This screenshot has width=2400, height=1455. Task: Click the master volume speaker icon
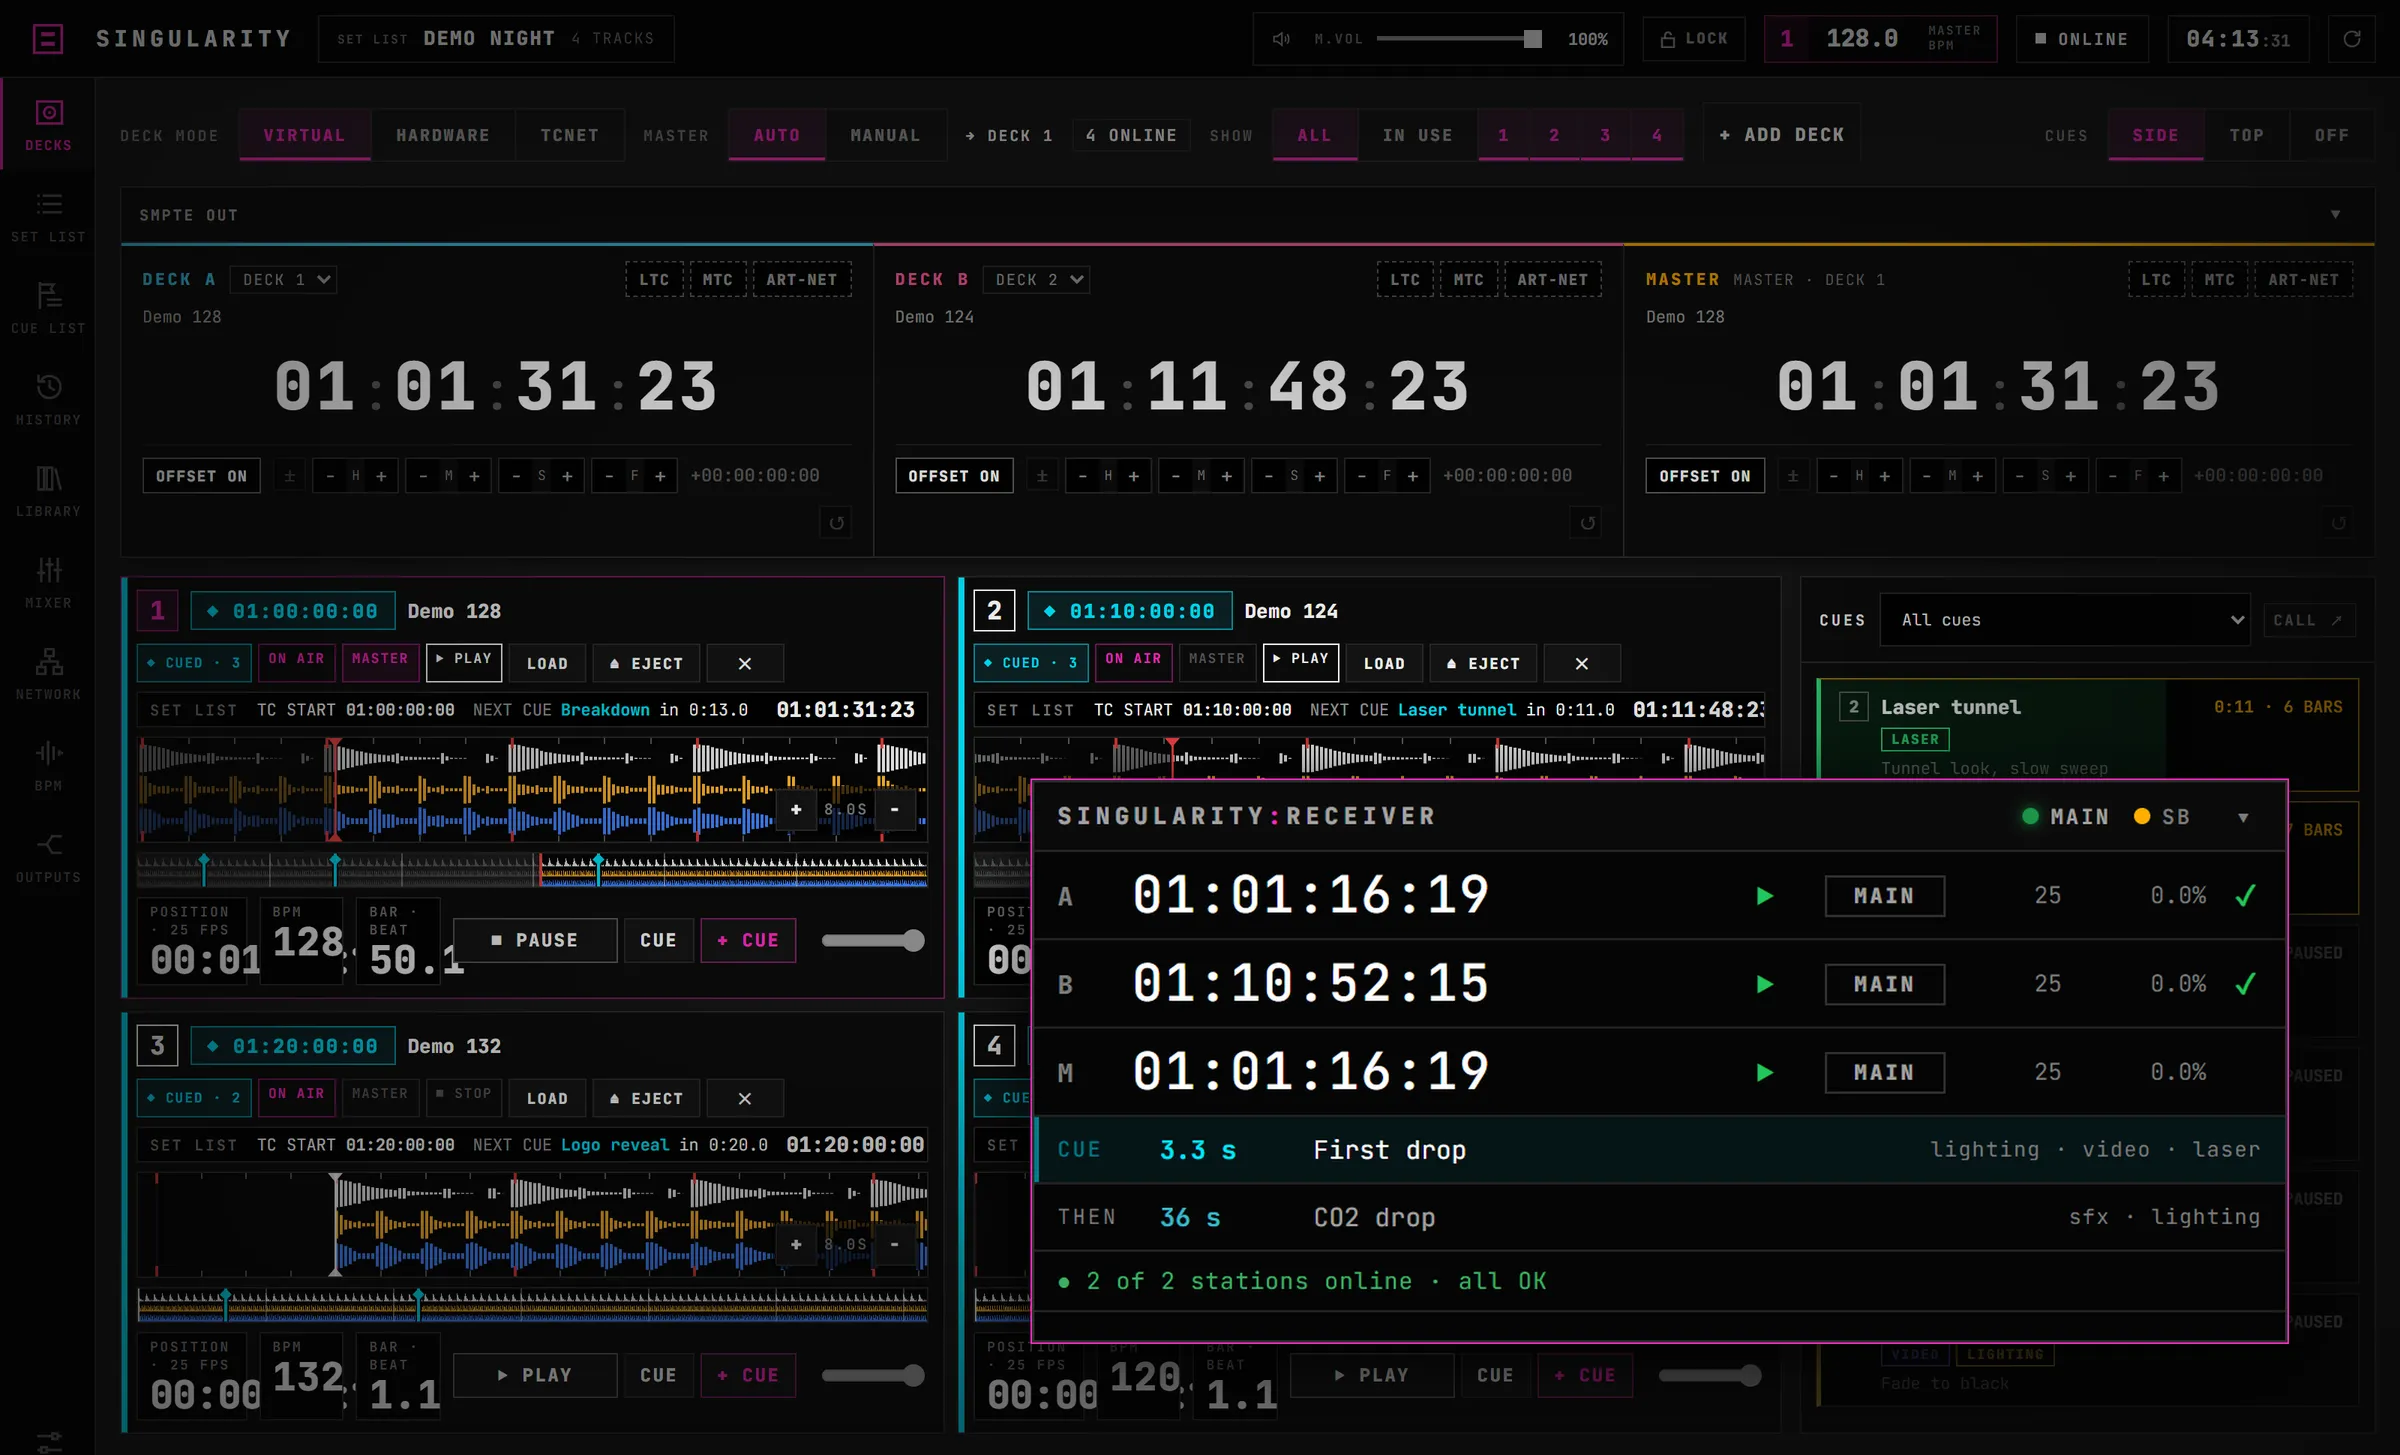1281,39
